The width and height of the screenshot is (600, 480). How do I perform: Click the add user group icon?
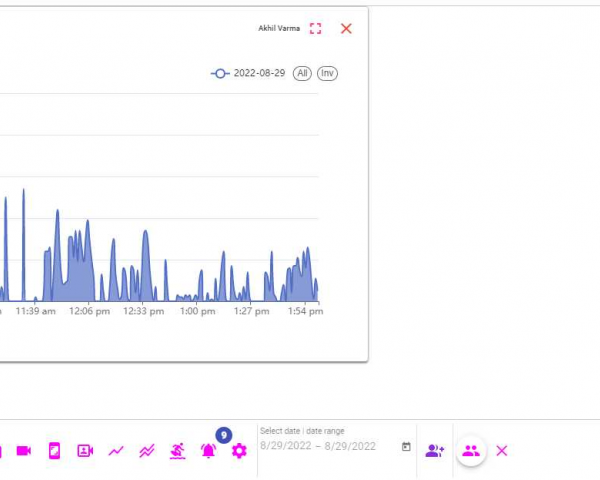[434, 451]
